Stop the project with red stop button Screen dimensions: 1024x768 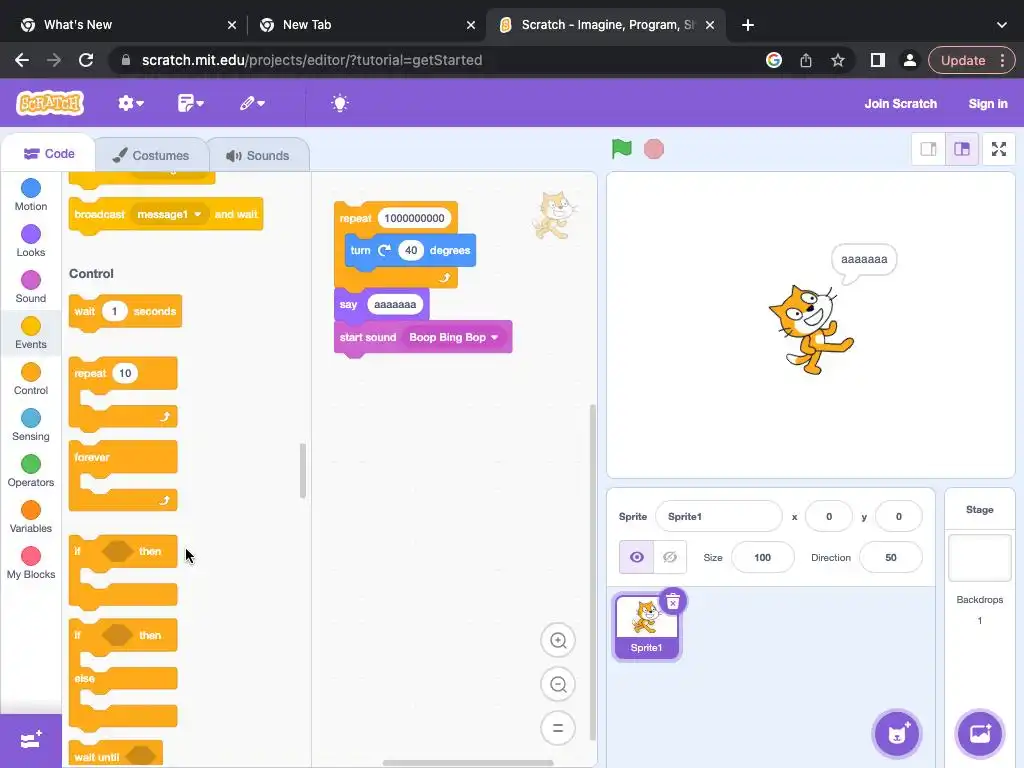pyautogui.click(x=654, y=149)
